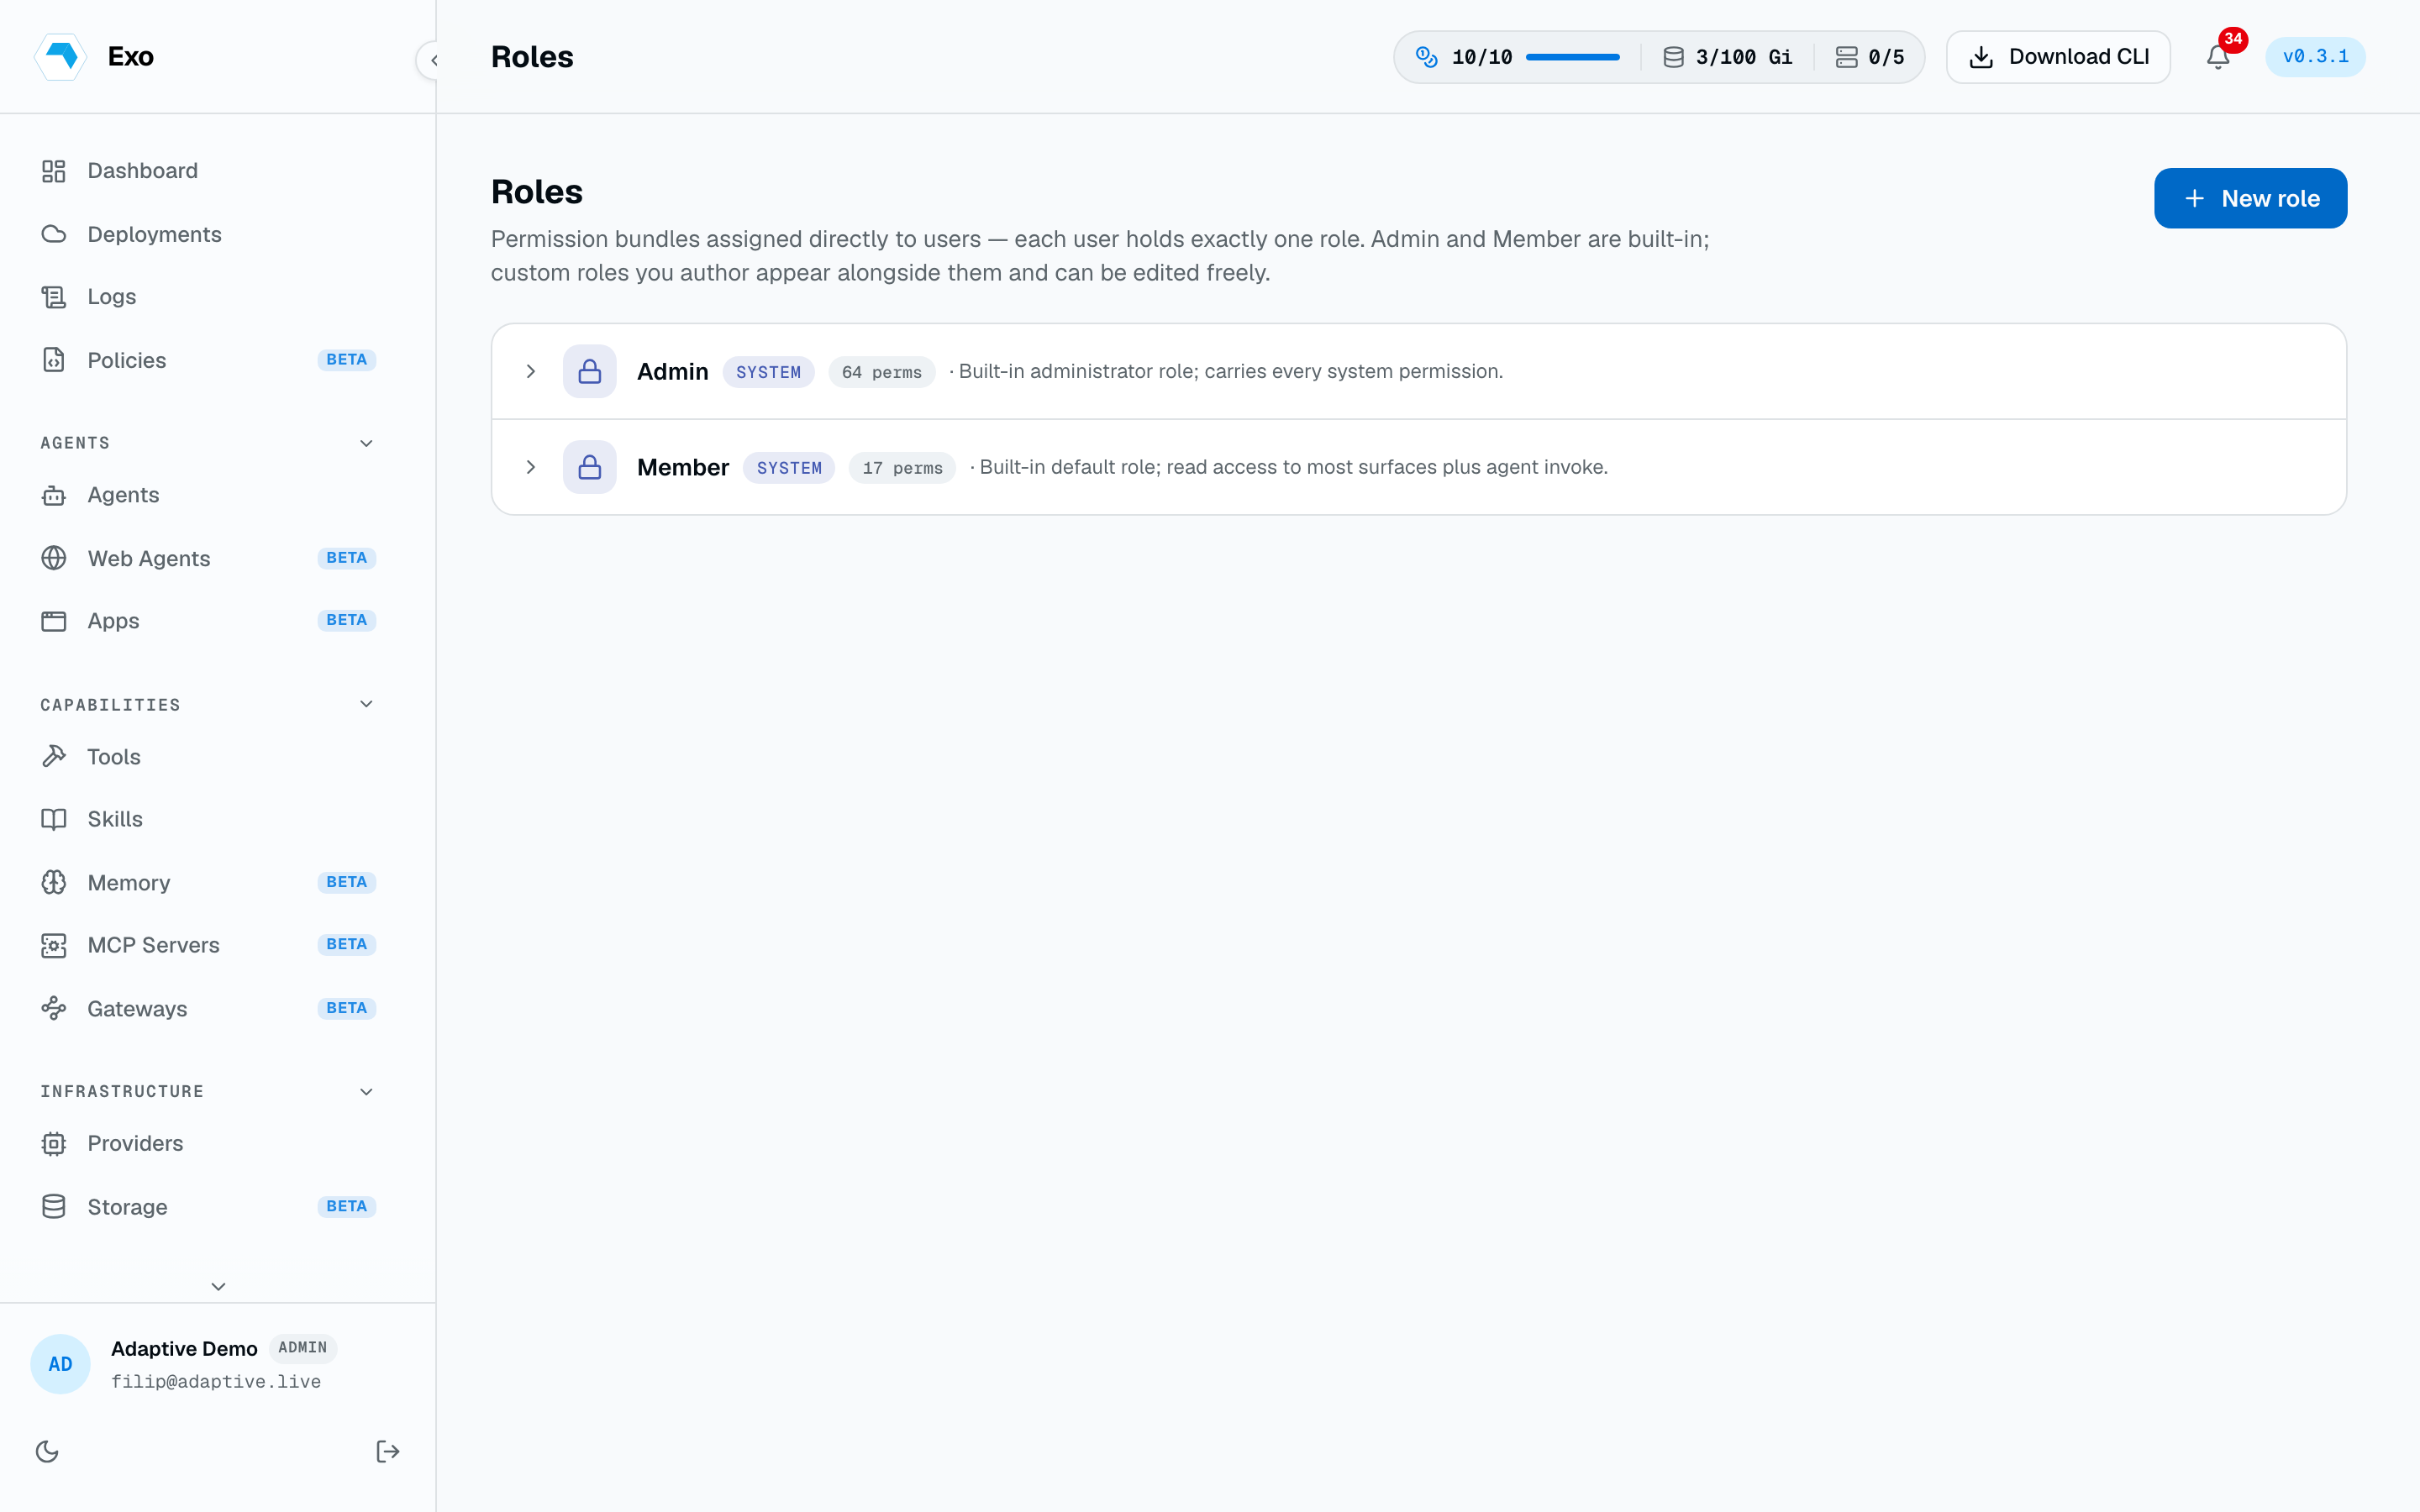Click the Agents sidebar item label
This screenshot has height=1512, width=2420.
click(x=123, y=495)
